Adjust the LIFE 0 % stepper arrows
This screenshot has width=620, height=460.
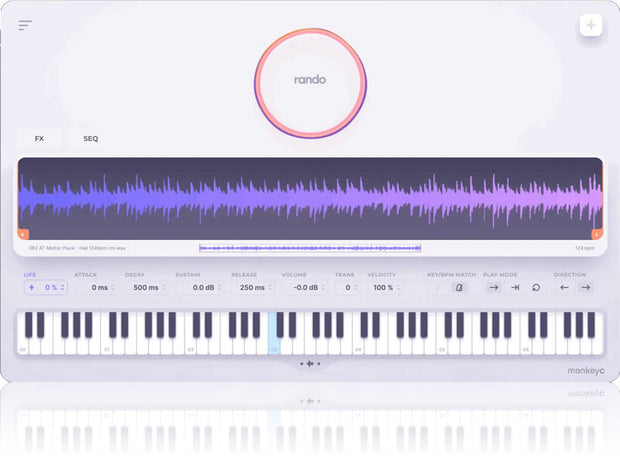62,288
